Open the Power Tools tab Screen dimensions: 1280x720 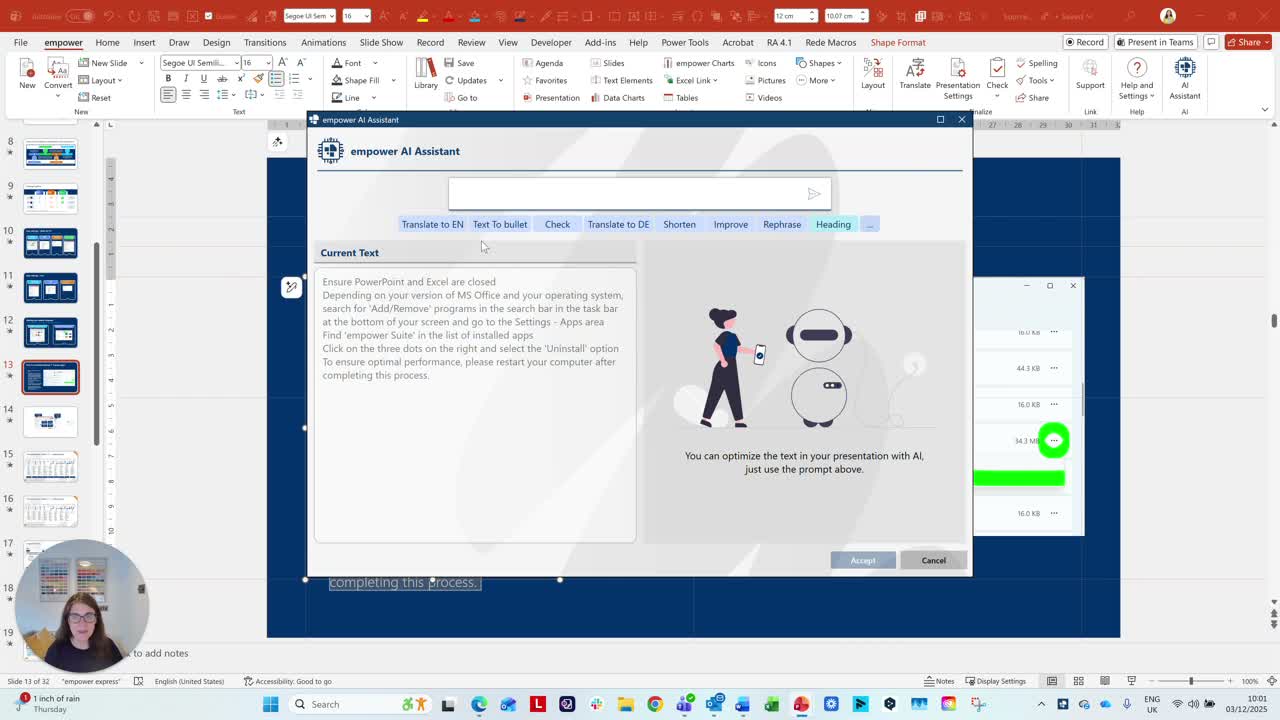(x=685, y=43)
